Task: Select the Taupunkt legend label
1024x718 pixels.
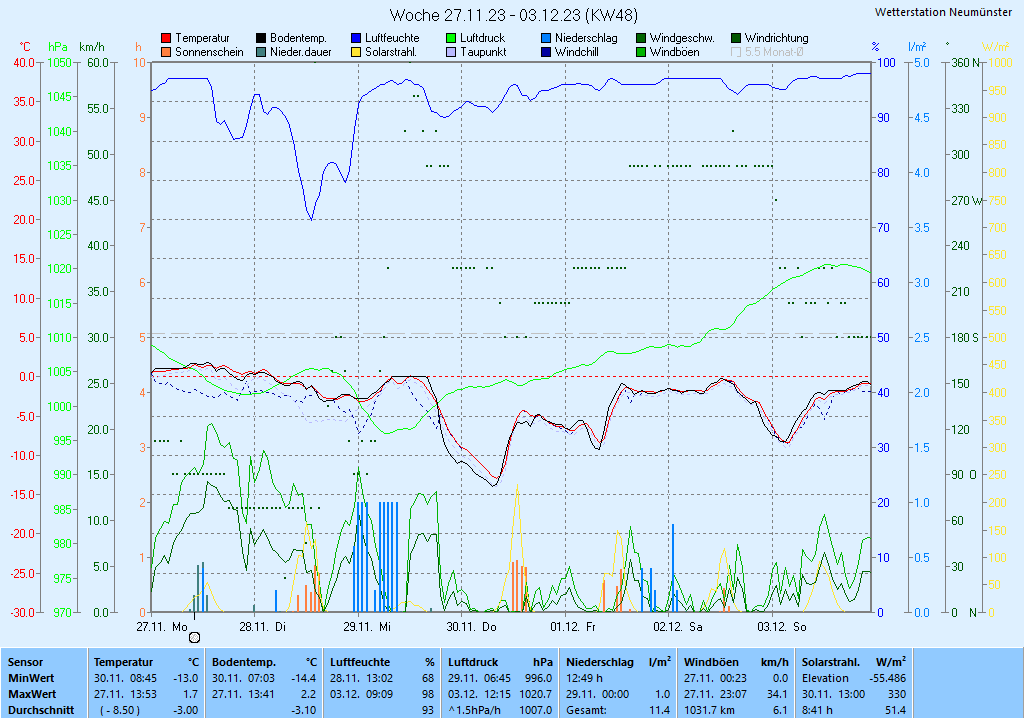Action: (483, 52)
